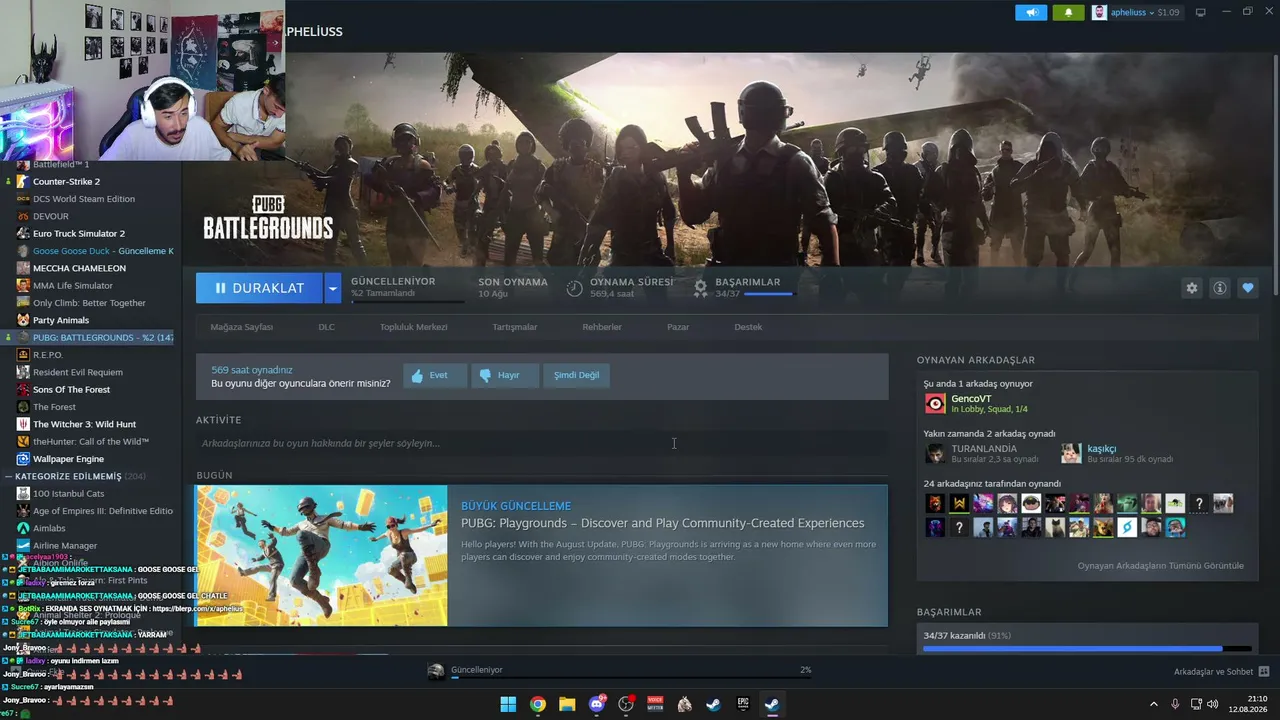Add PUBG to favorites with heart icon

click(x=1248, y=288)
